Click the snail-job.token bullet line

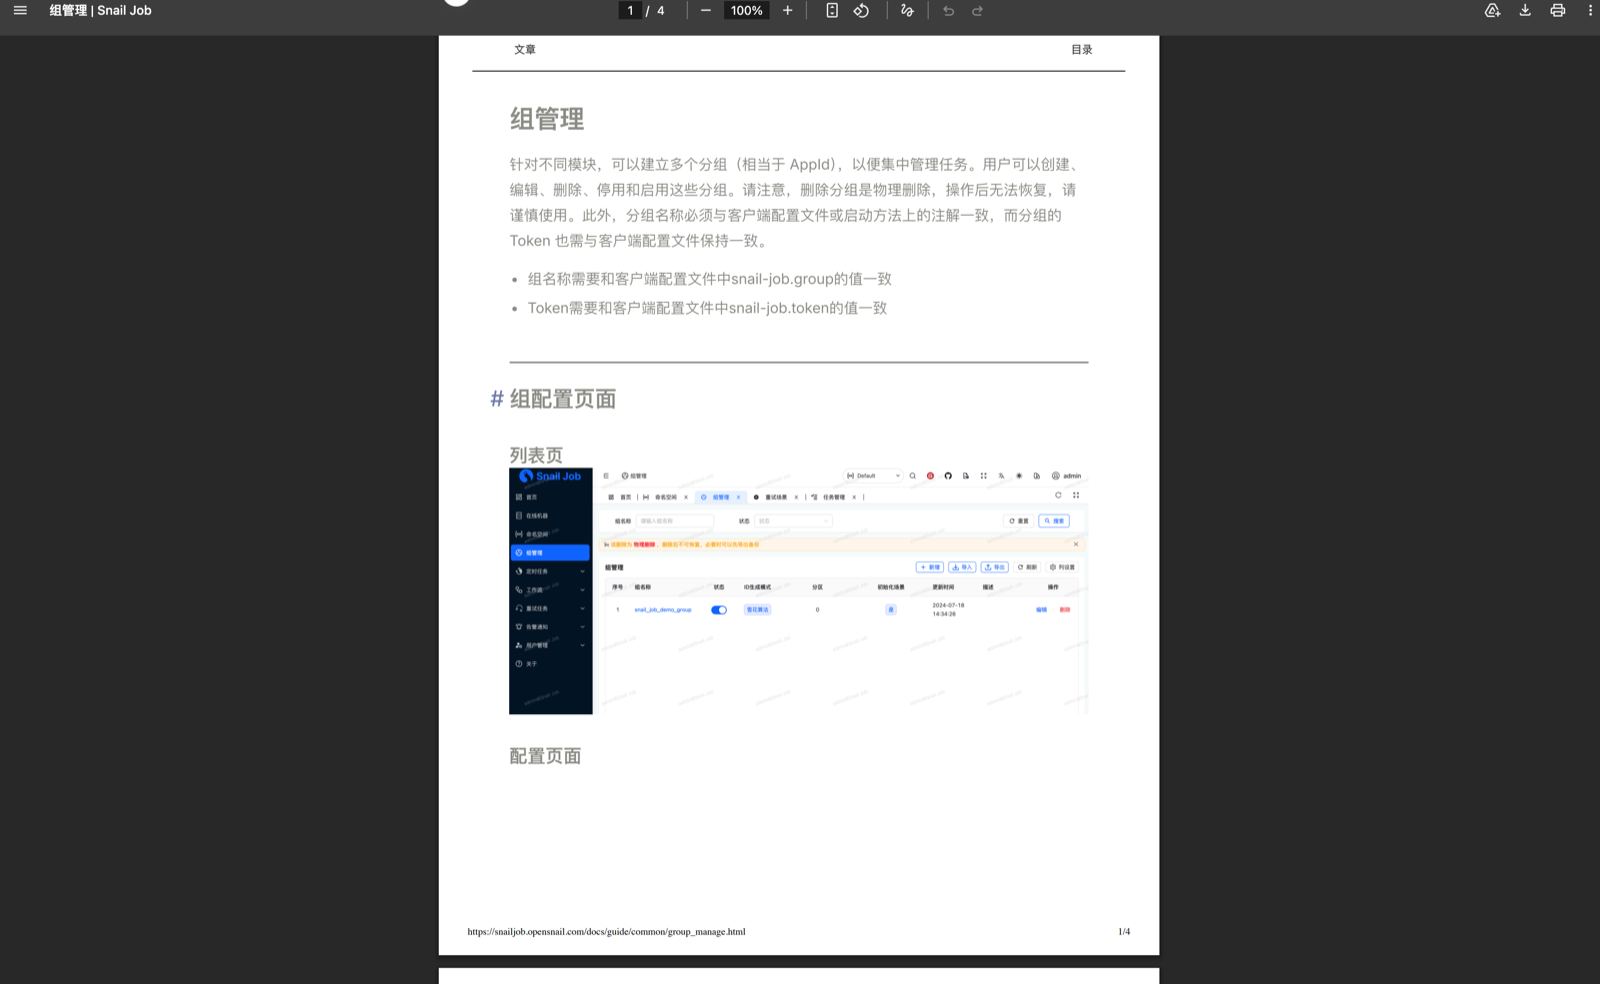click(707, 308)
